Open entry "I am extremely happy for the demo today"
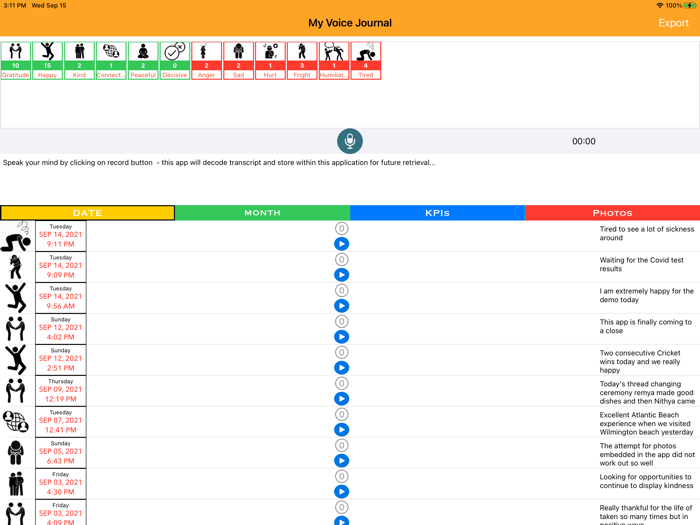This screenshot has width=700, height=525. pos(646,295)
